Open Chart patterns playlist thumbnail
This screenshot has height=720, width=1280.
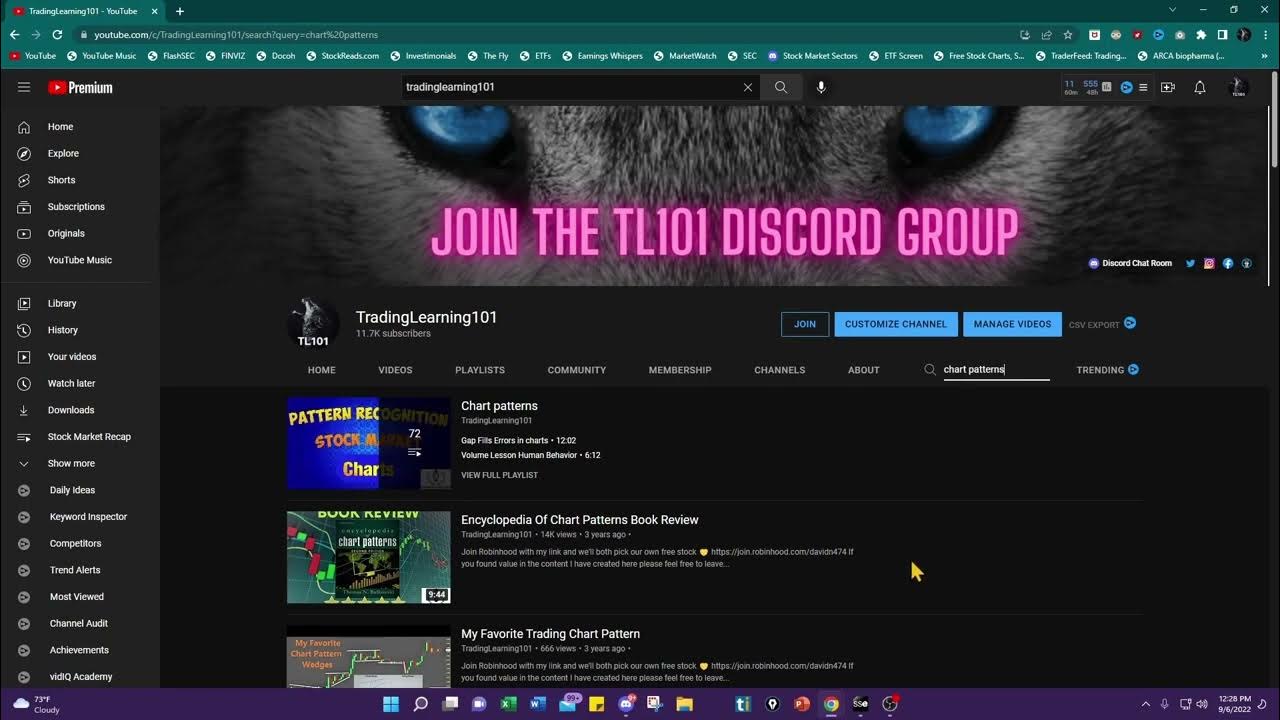pos(369,443)
